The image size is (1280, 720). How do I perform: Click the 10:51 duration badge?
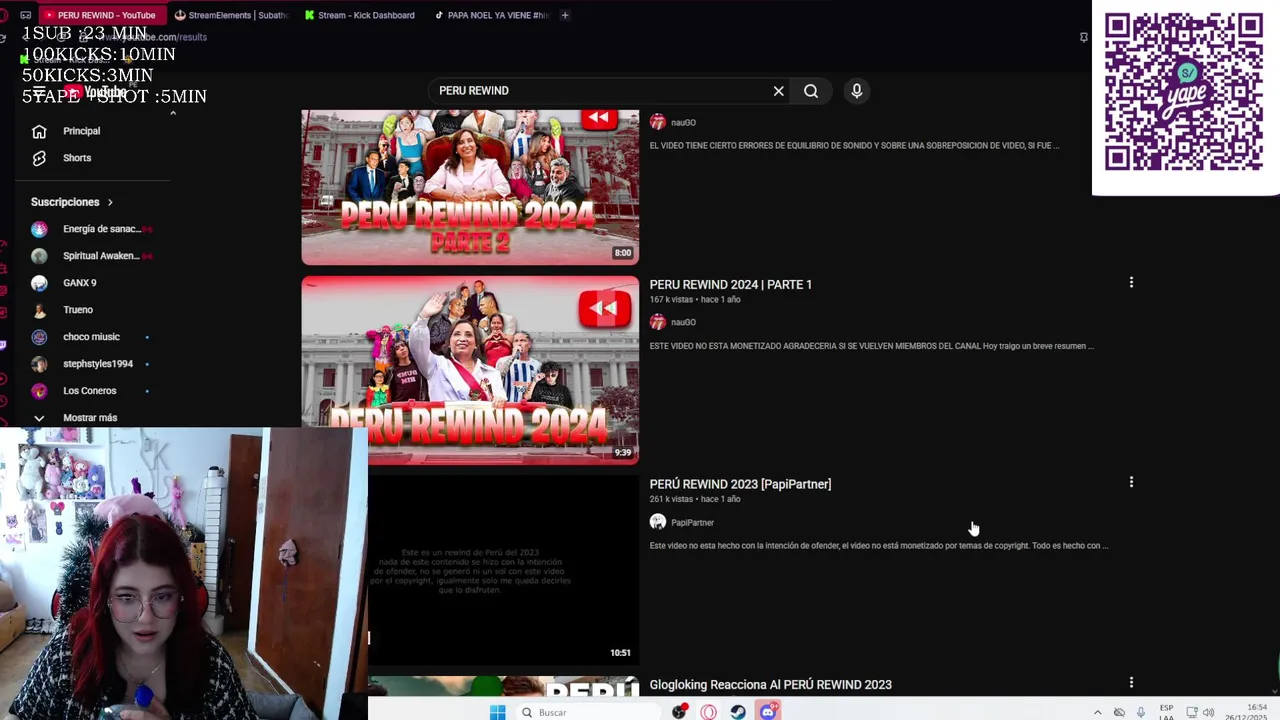click(620, 653)
